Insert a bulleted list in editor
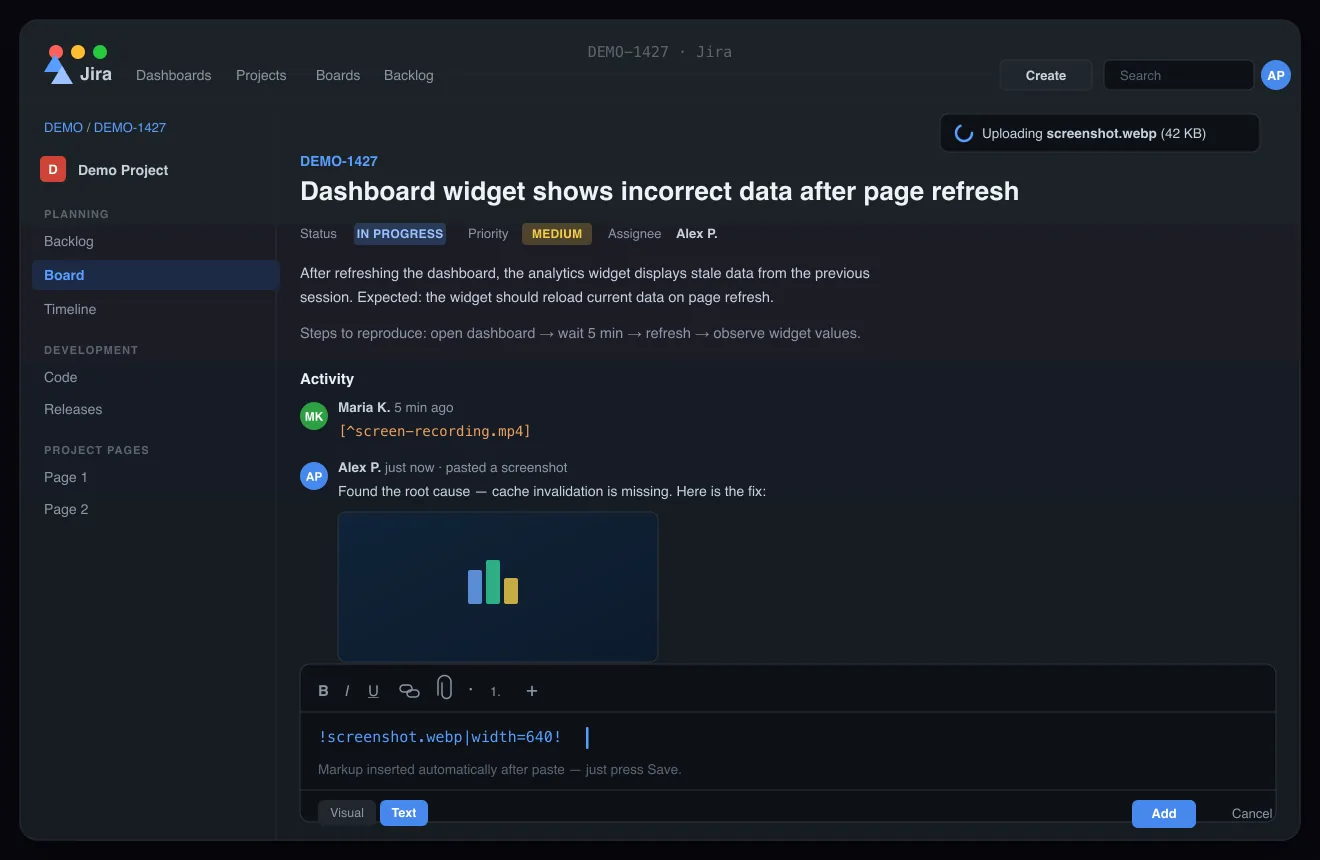This screenshot has width=1320, height=860. pyautogui.click(x=471, y=690)
